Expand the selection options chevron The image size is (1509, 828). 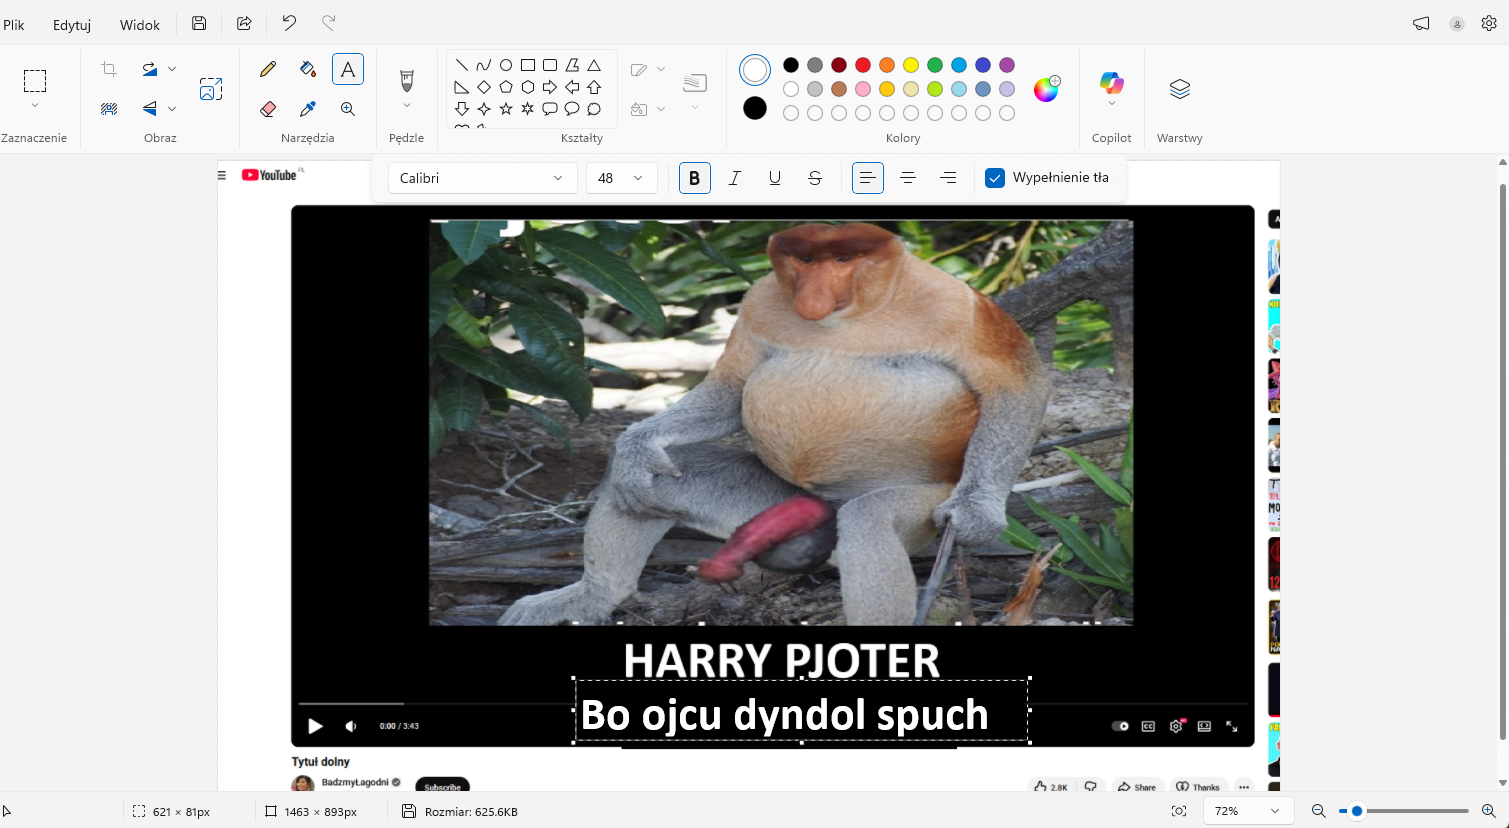[35, 106]
